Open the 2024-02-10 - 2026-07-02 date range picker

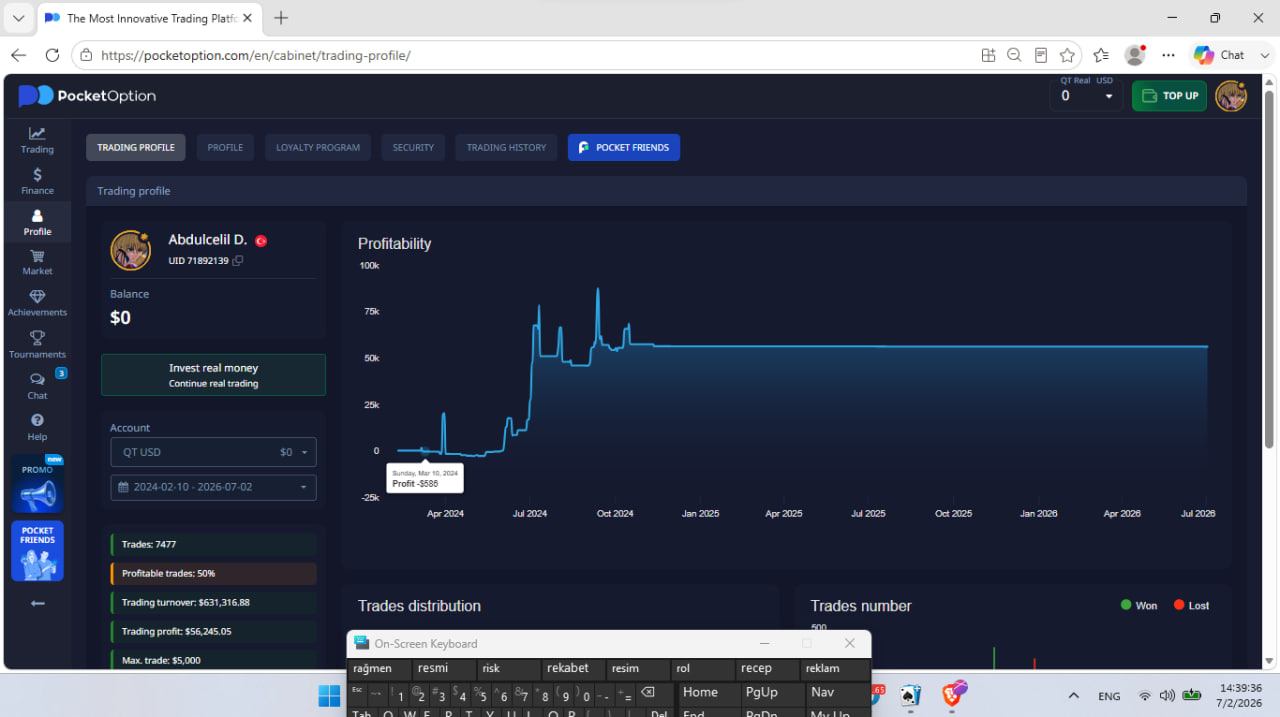(x=213, y=487)
